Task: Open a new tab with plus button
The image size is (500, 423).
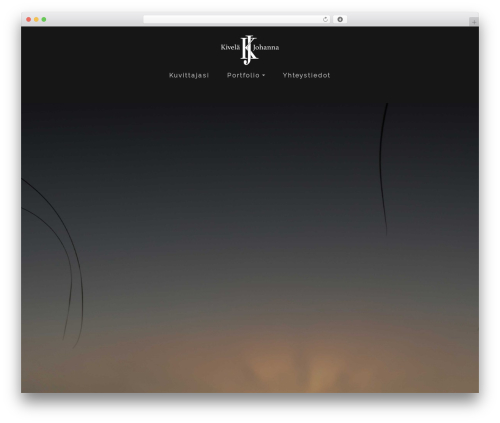Action: (474, 22)
